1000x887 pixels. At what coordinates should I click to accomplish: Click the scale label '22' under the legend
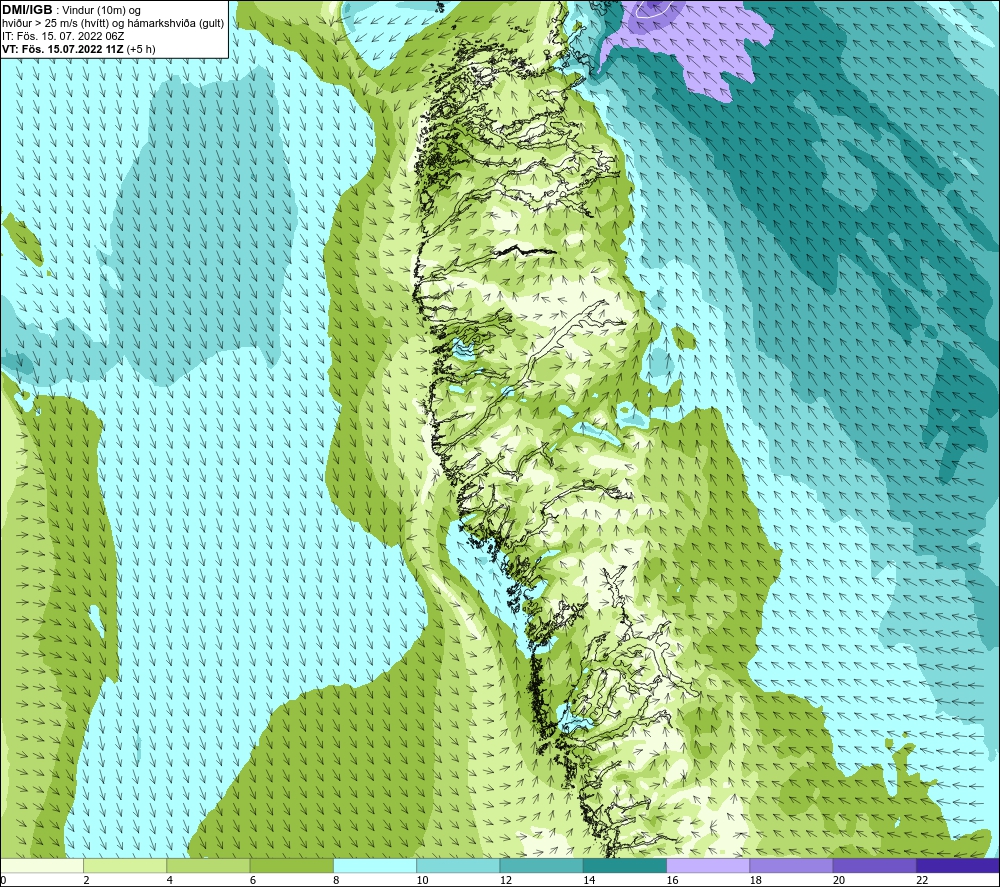(922, 880)
